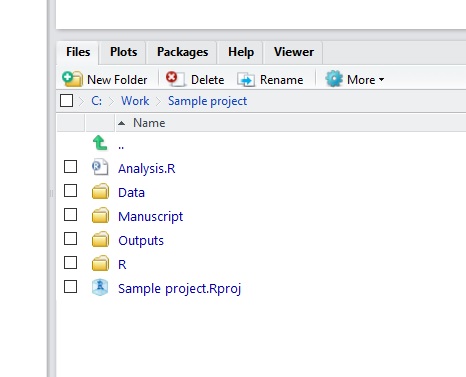
Task: Click the Data folder icon
Action: click(100, 191)
